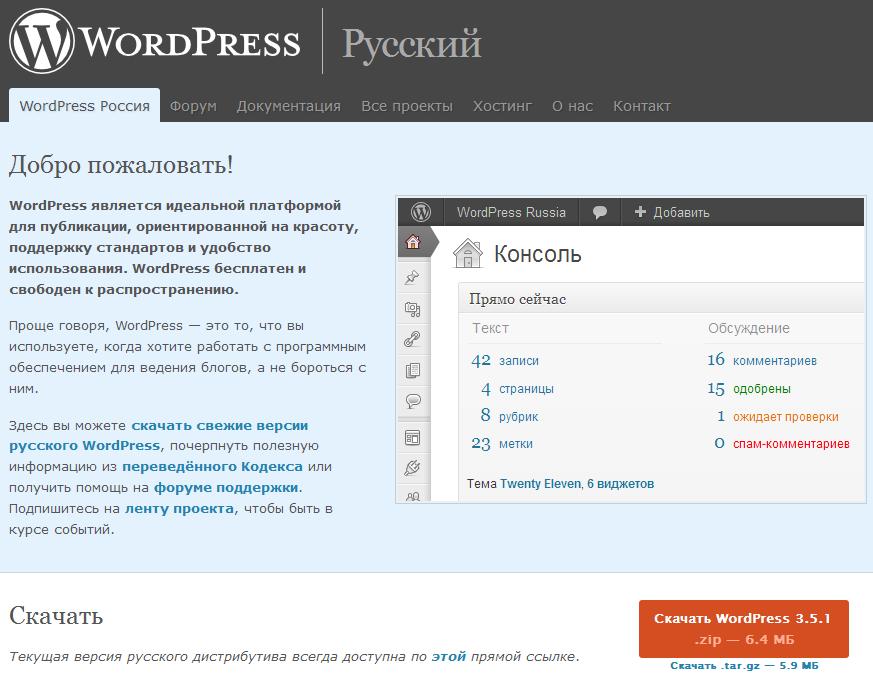Click the 0 спам-комментариев link
This screenshot has height=683, width=873.
coord(782,444)
